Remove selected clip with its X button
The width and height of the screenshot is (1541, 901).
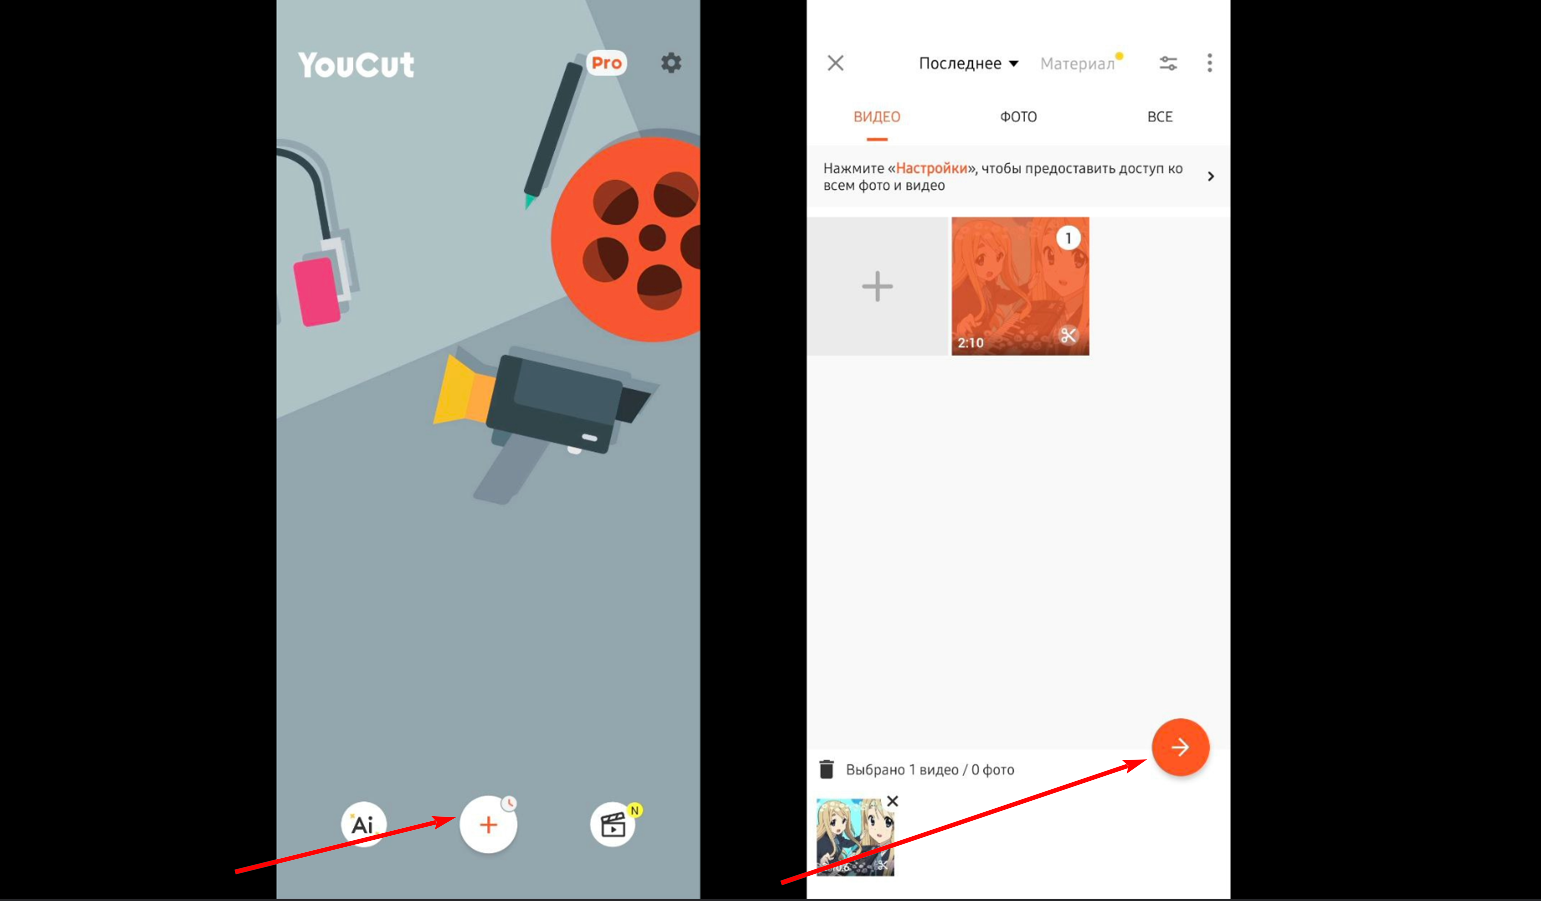coord(892,801)
